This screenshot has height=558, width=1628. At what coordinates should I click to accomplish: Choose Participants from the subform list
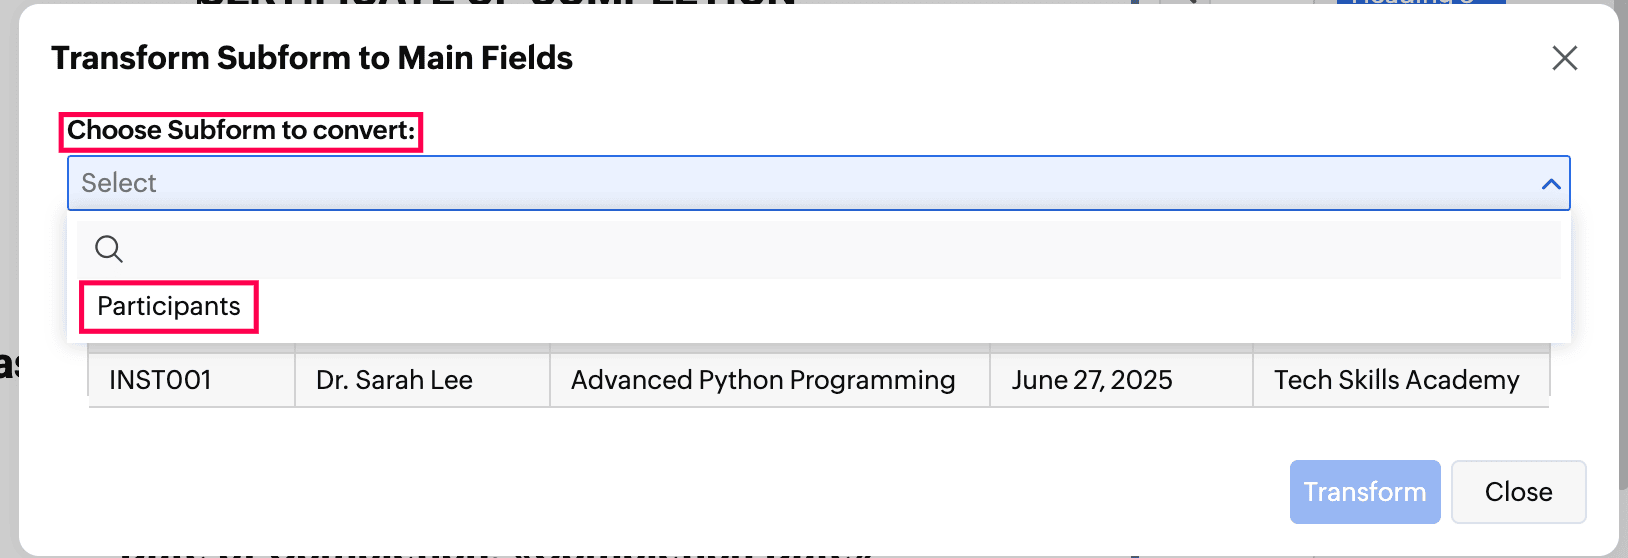[169, 306]
